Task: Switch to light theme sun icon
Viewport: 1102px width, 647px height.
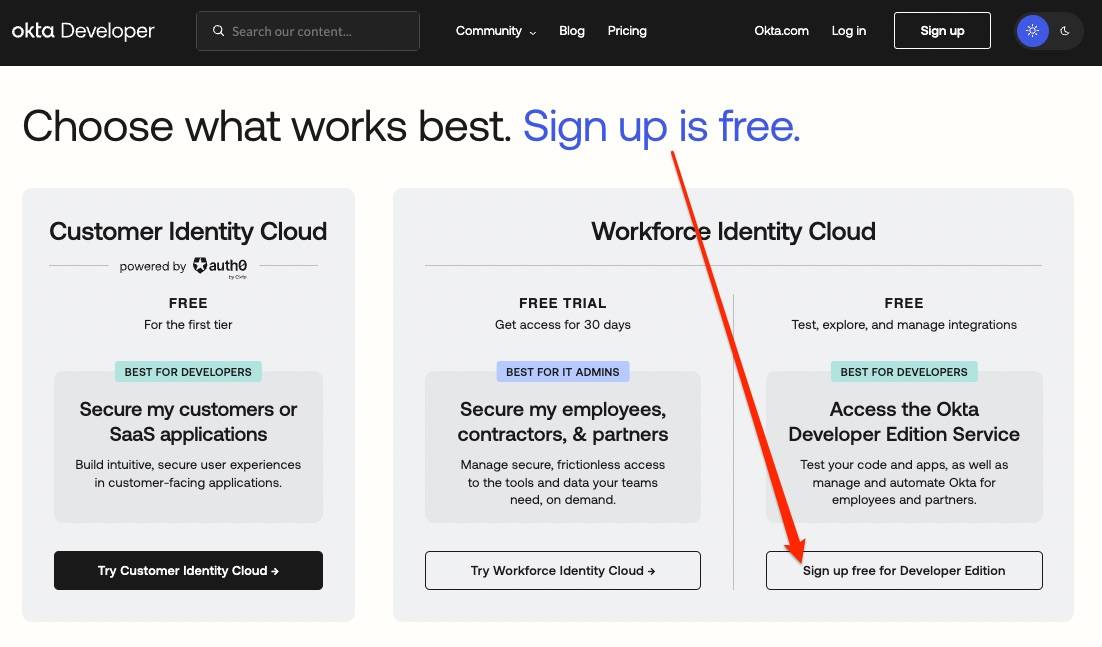Action: [1032, 31]
